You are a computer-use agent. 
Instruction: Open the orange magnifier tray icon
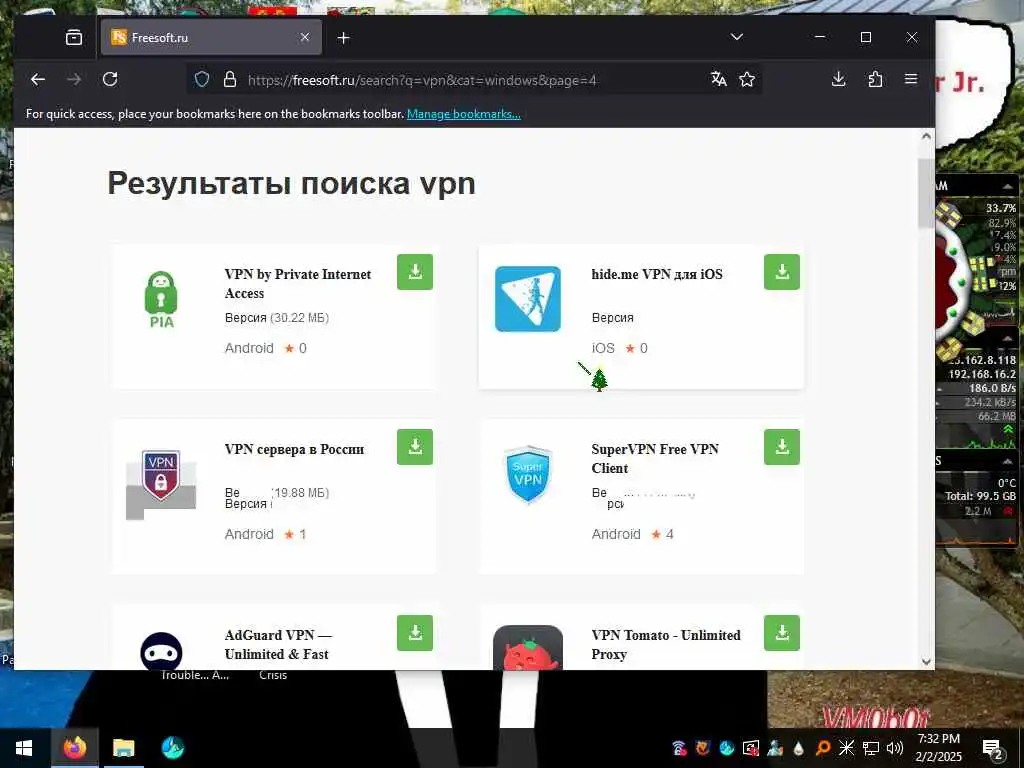pos(823,748)
